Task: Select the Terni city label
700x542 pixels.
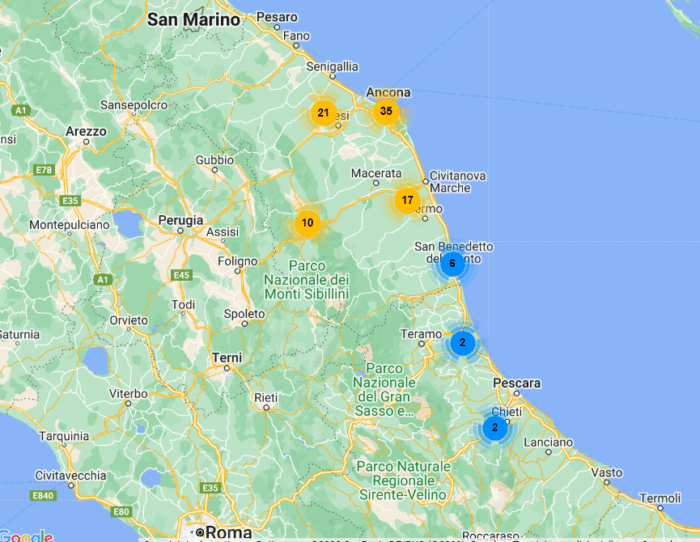Action: pyautogui.click(x=227, y=357)
